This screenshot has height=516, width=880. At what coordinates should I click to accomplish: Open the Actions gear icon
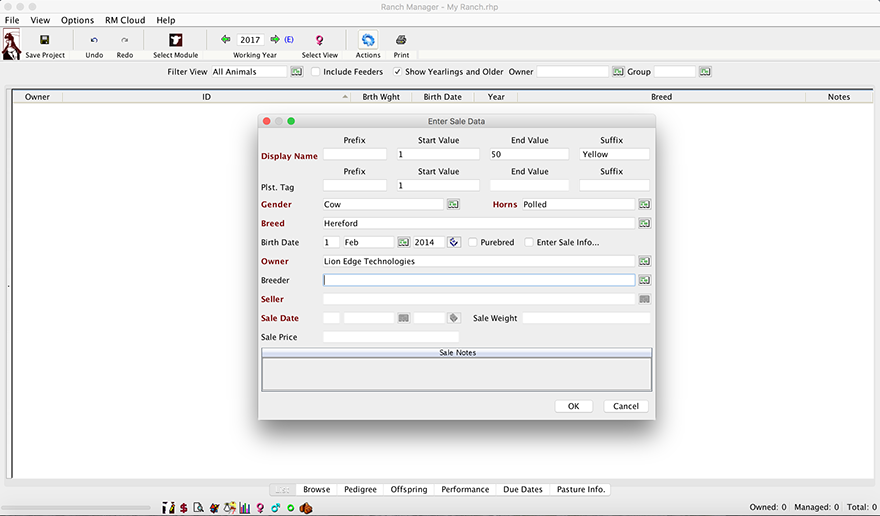(x=368, y=40)
